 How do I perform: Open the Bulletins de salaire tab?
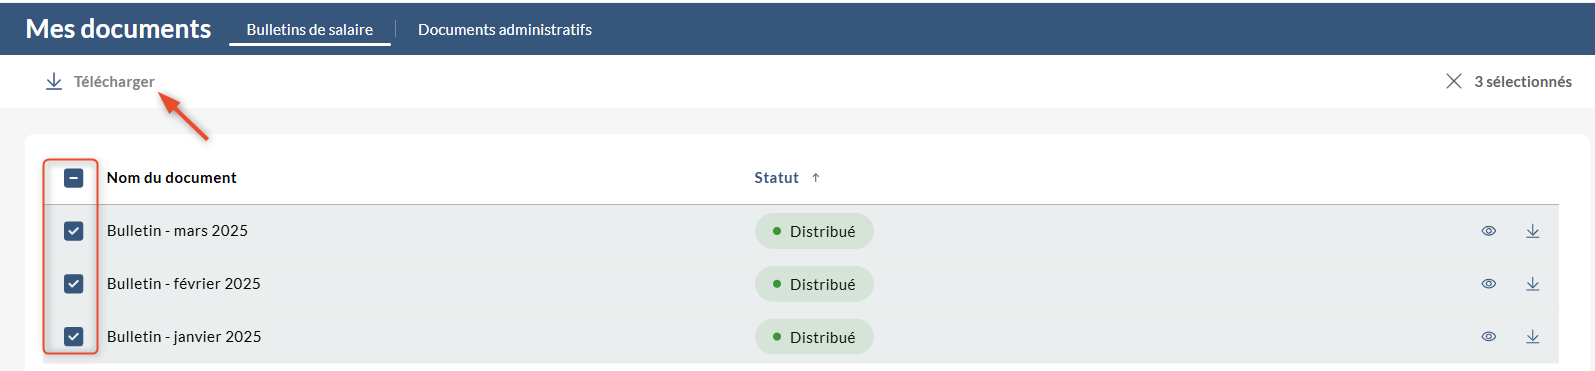coord(310,30)
